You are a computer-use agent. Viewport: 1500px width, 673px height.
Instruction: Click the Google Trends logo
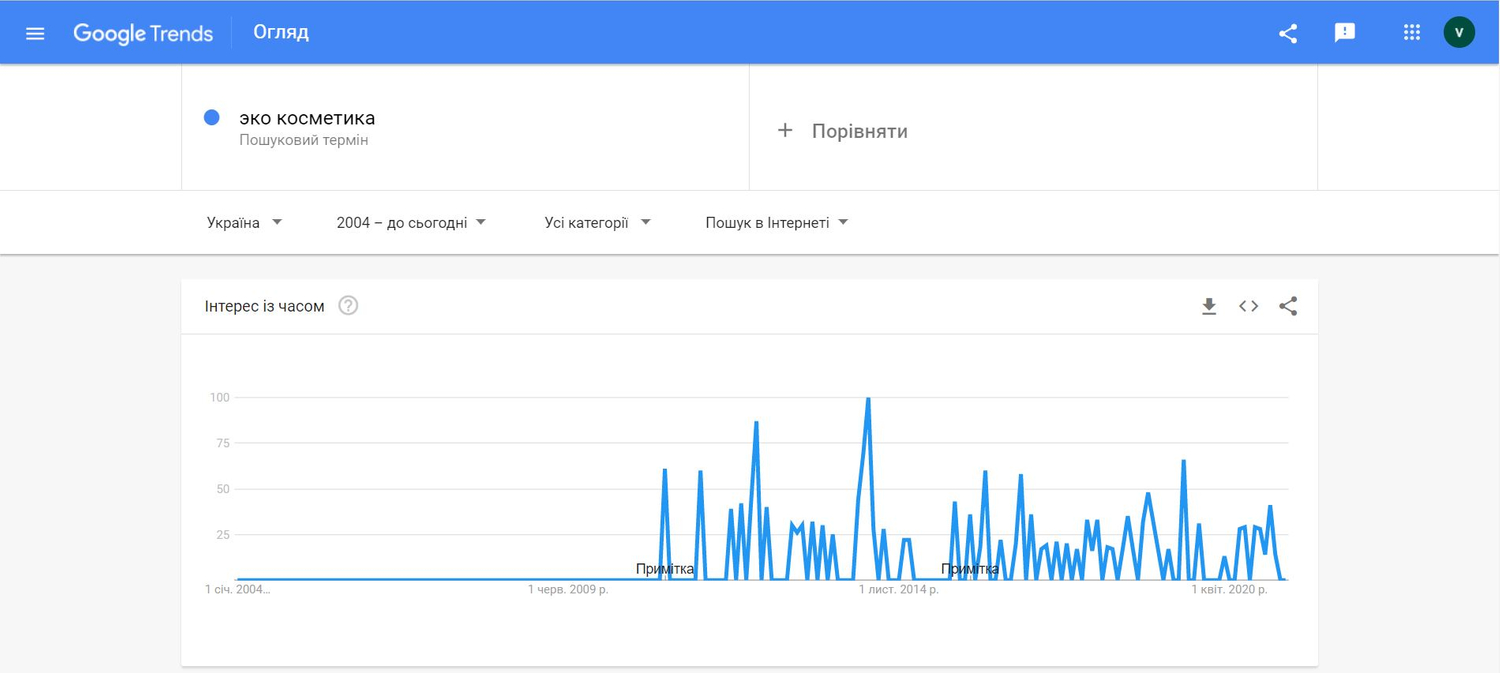(143, 33)
